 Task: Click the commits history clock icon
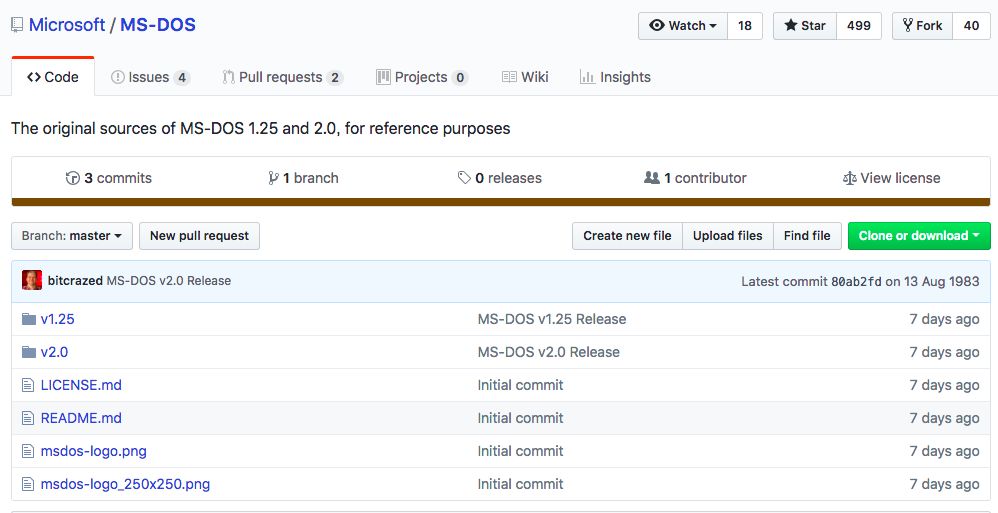(72, 178)
